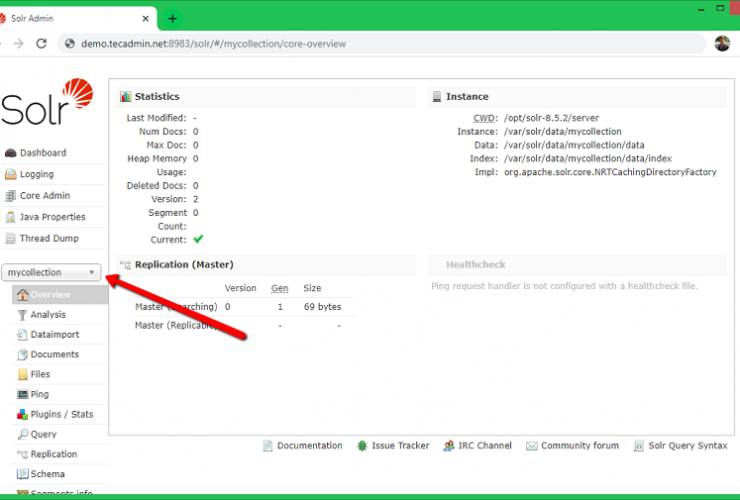Click the Query magnifier icon
The height and width of the screenshot is (500, 740).
pyautogui.click(x=22, y=435)
